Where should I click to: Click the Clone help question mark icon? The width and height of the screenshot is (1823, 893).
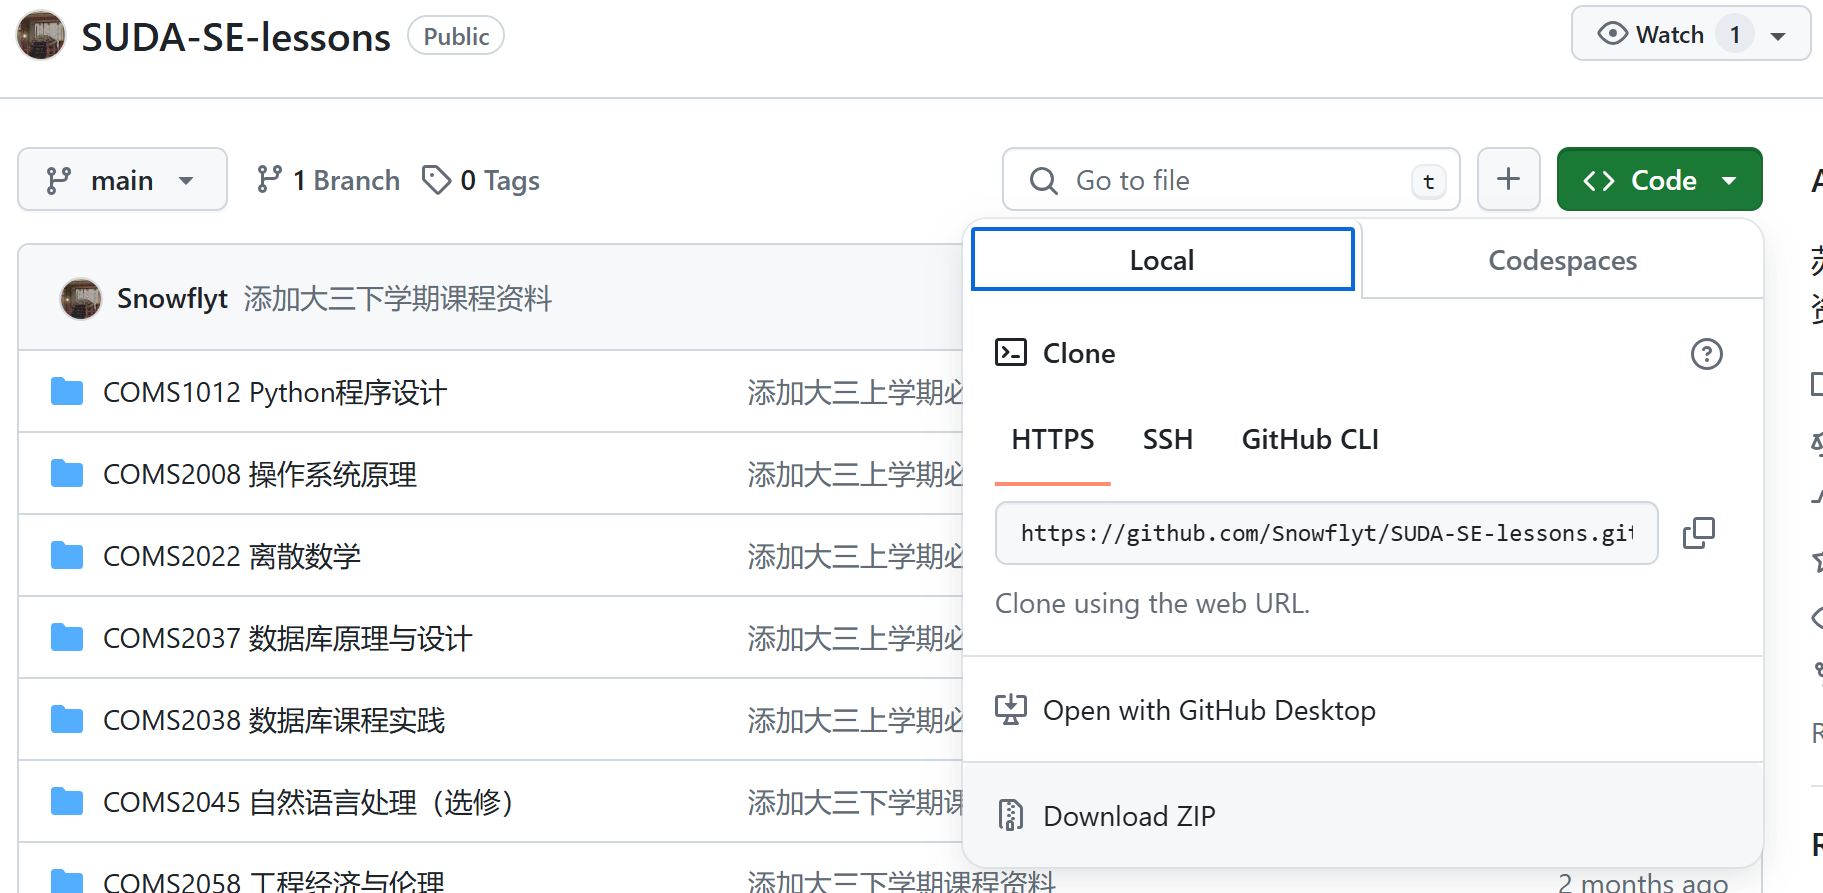pyautogui.click(x=1706, y=354)
